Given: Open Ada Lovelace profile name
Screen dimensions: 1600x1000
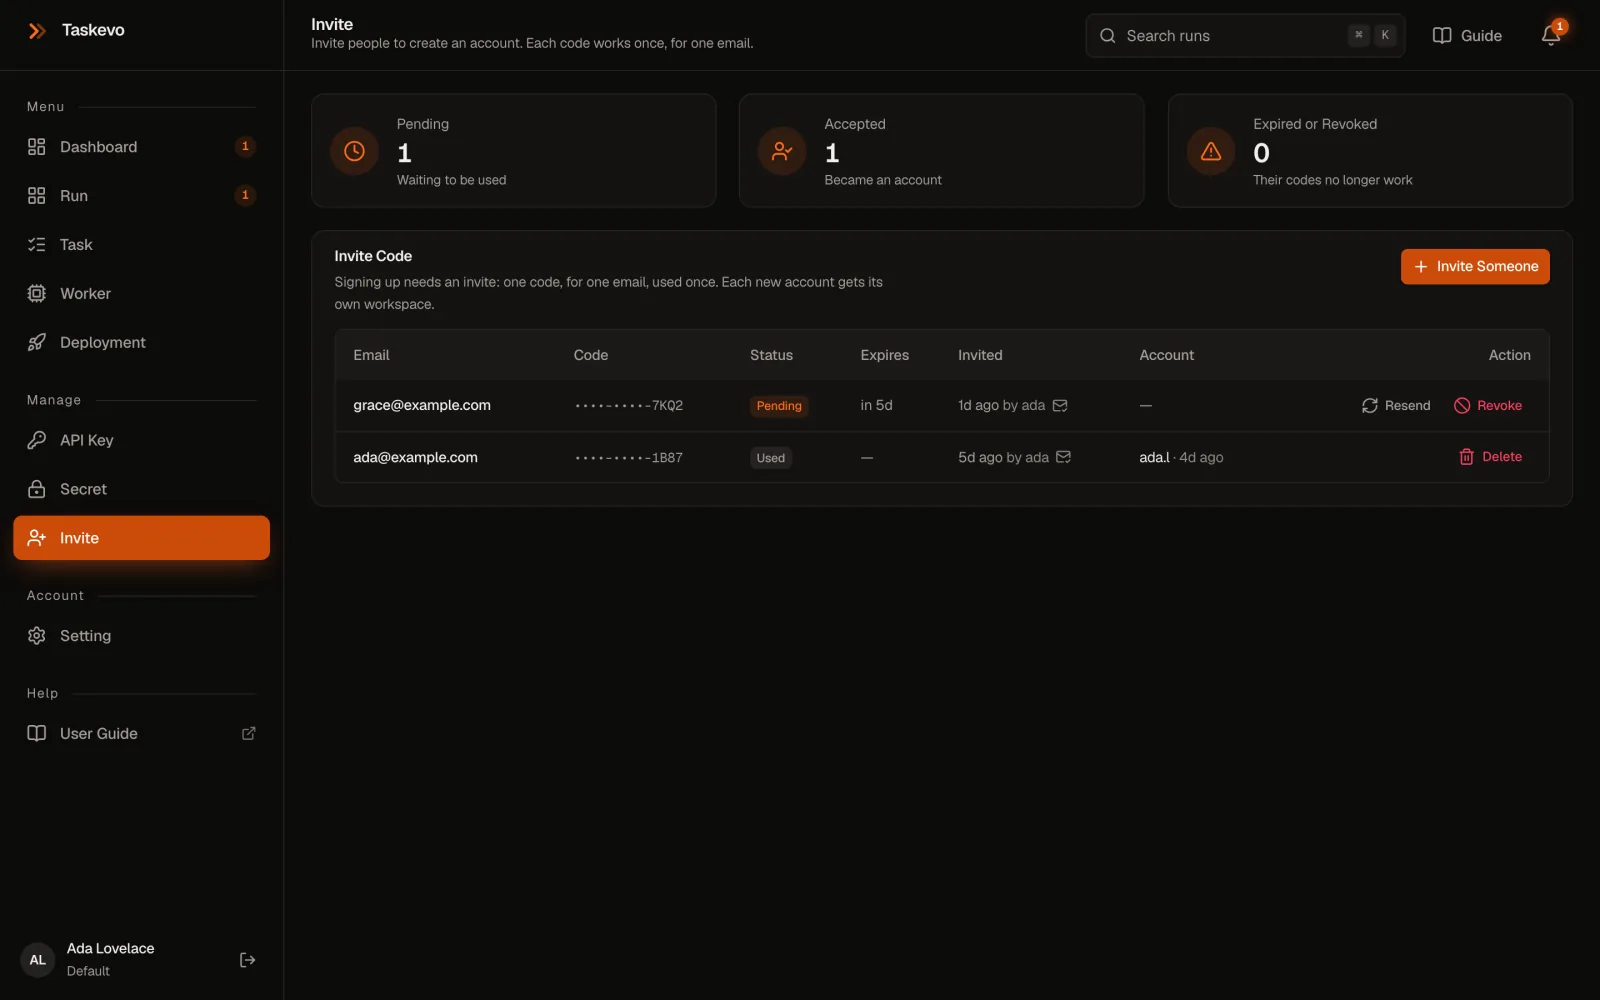Looking at the screenshot, I should (x=111, y=949).
